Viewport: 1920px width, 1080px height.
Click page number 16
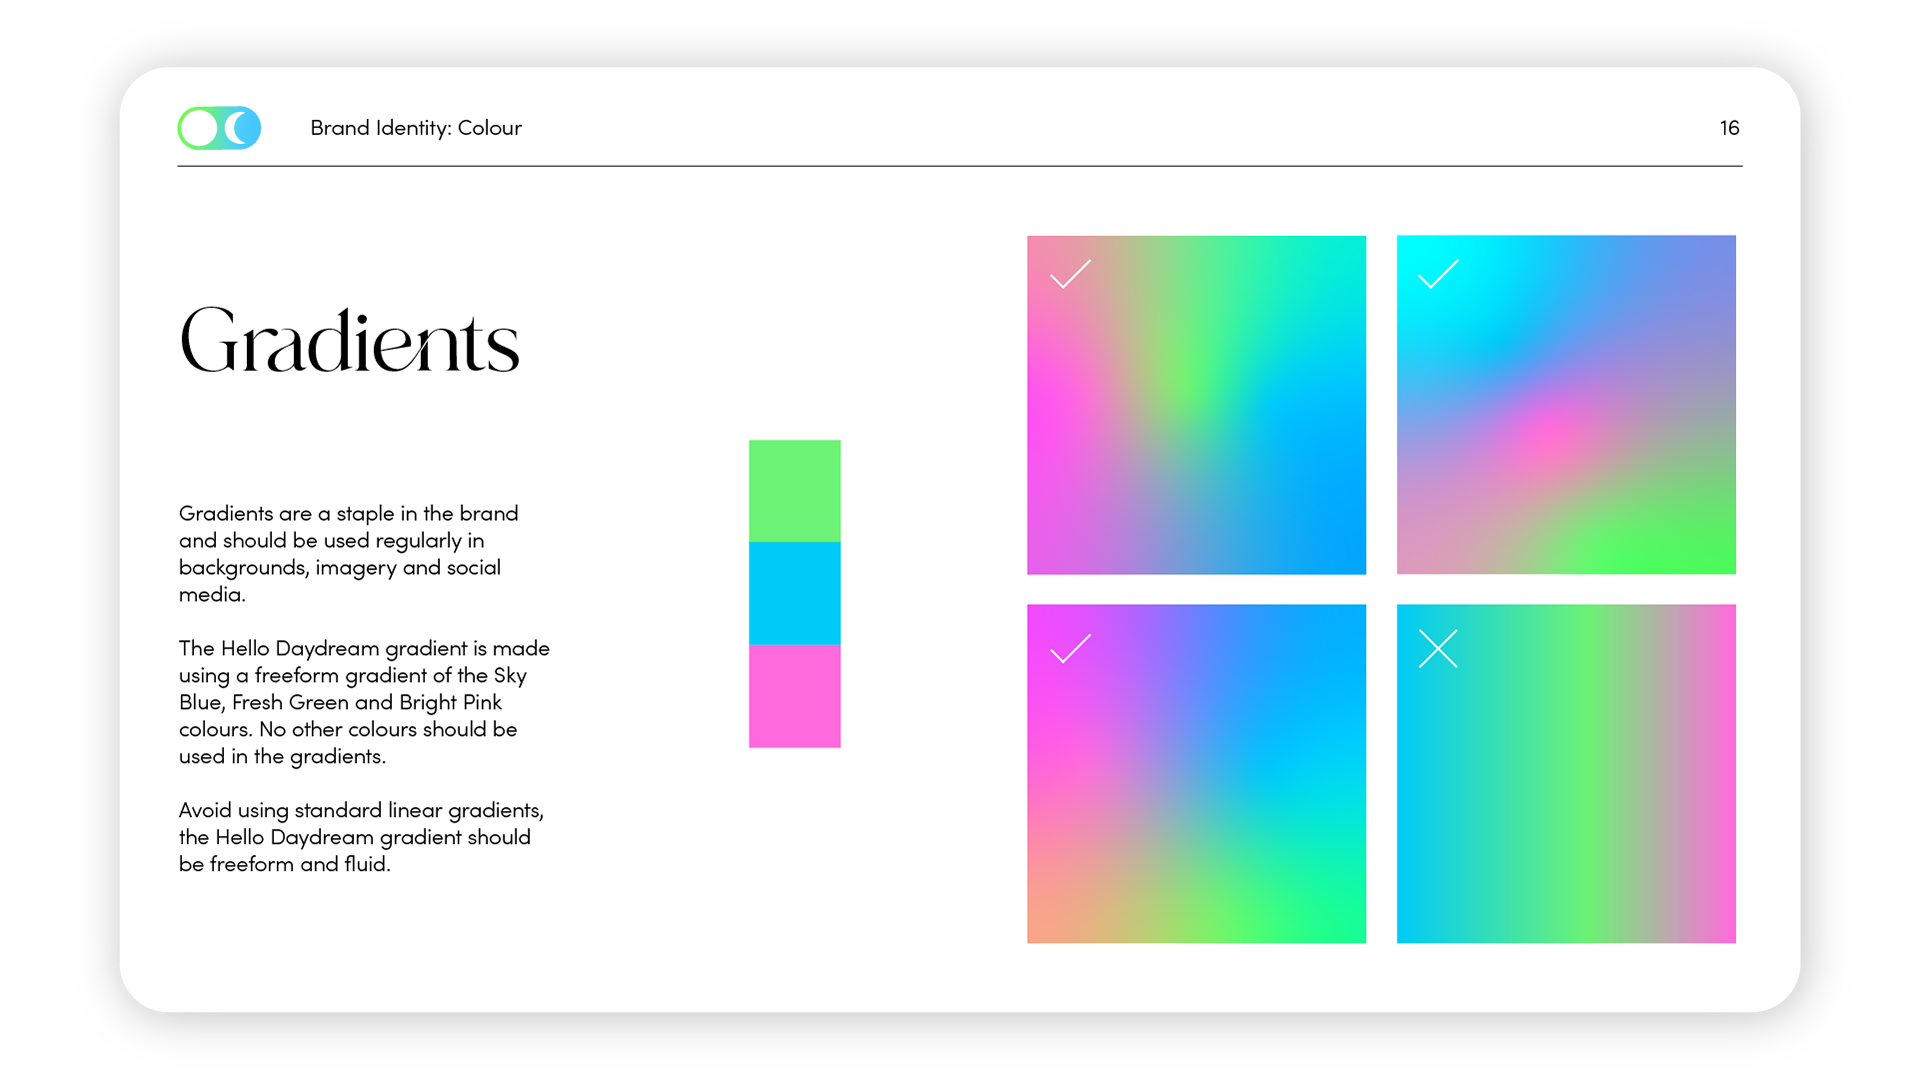(x=1730, y=128)
